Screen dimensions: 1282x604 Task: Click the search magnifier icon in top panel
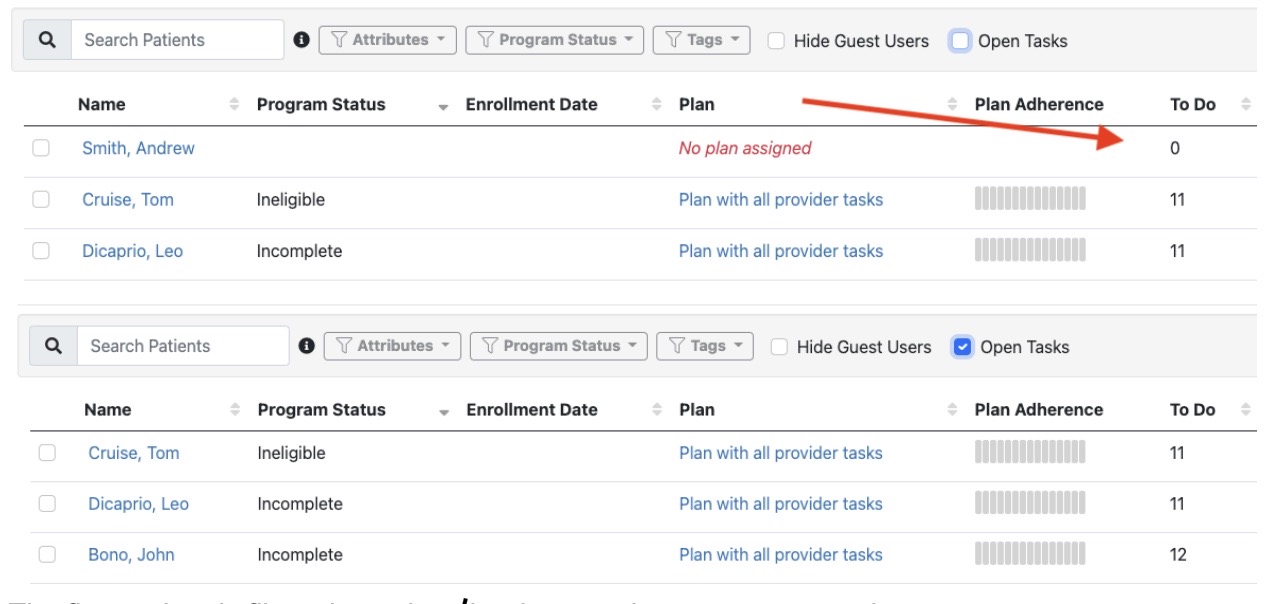[47, 40]
